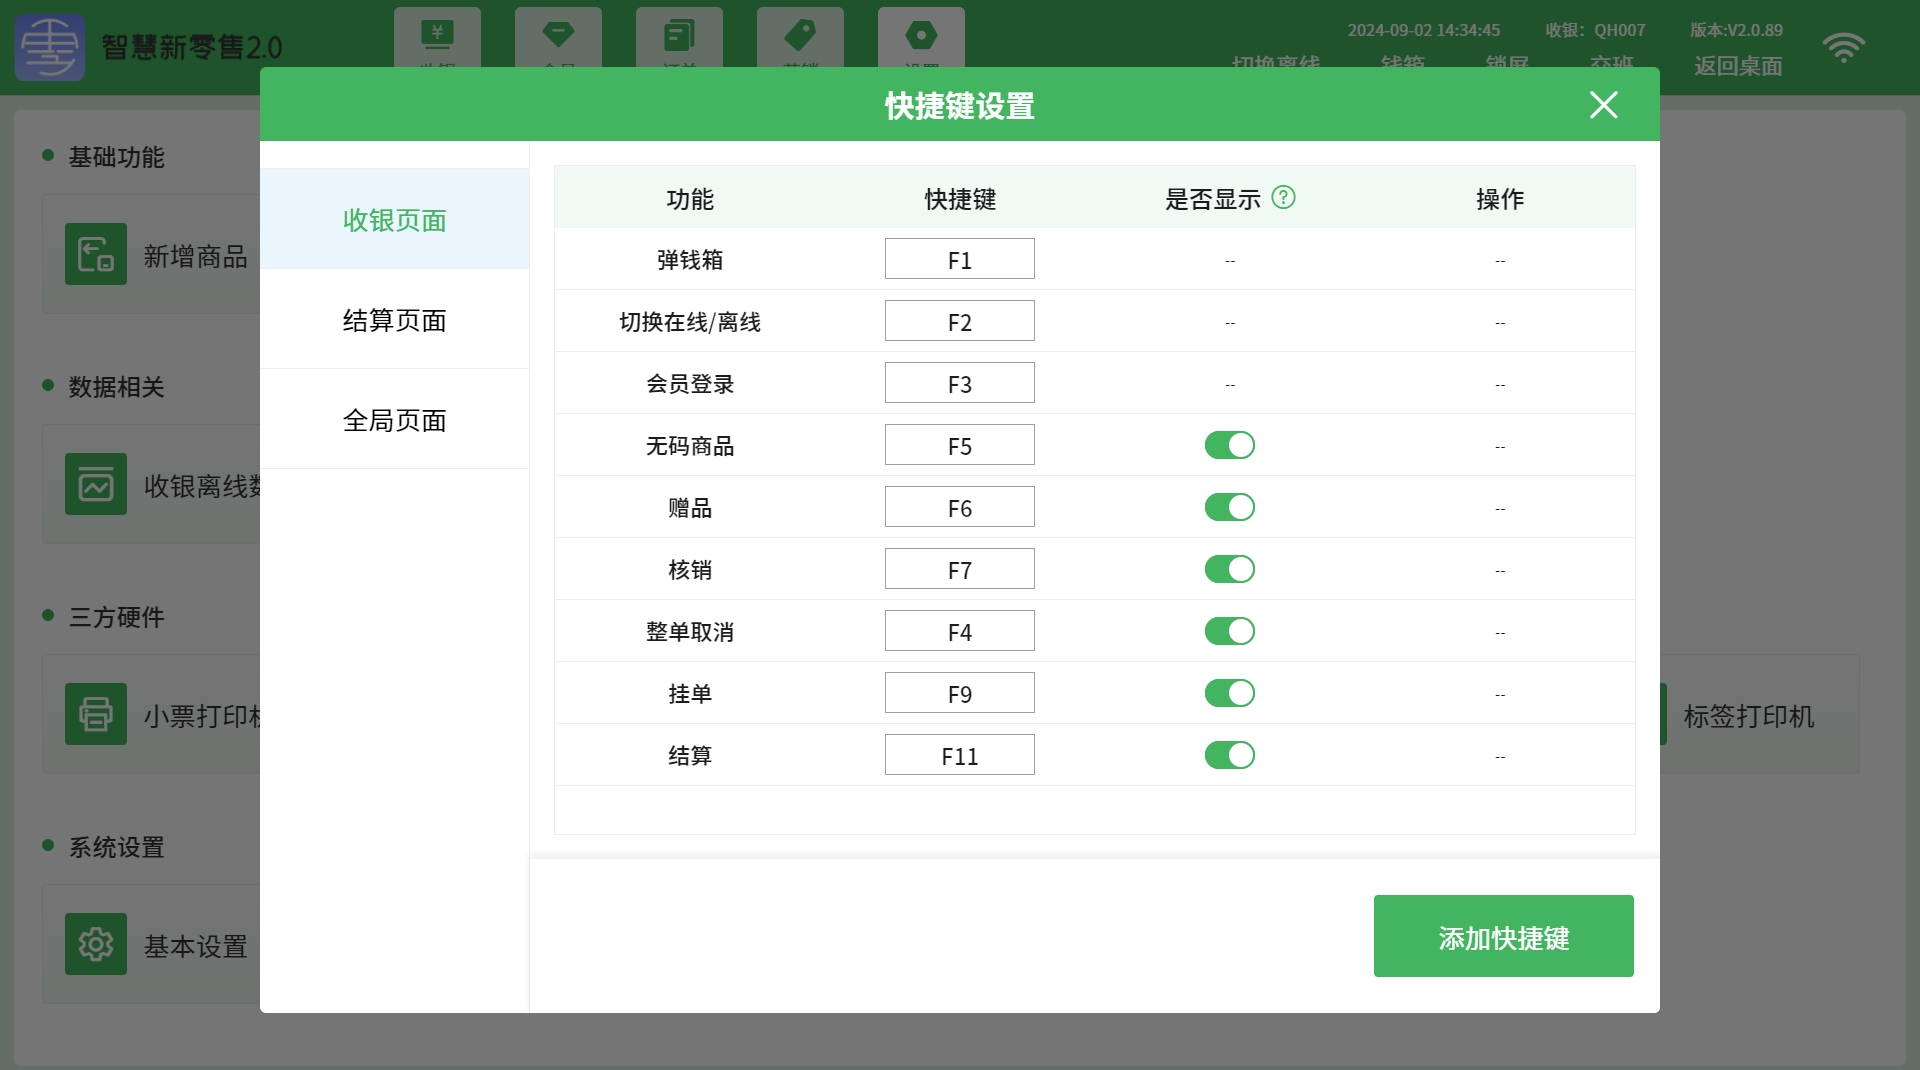Click the 收银: QH007 cashier label
The height and width of the screenshot is (1070, 1920).
1595,30
